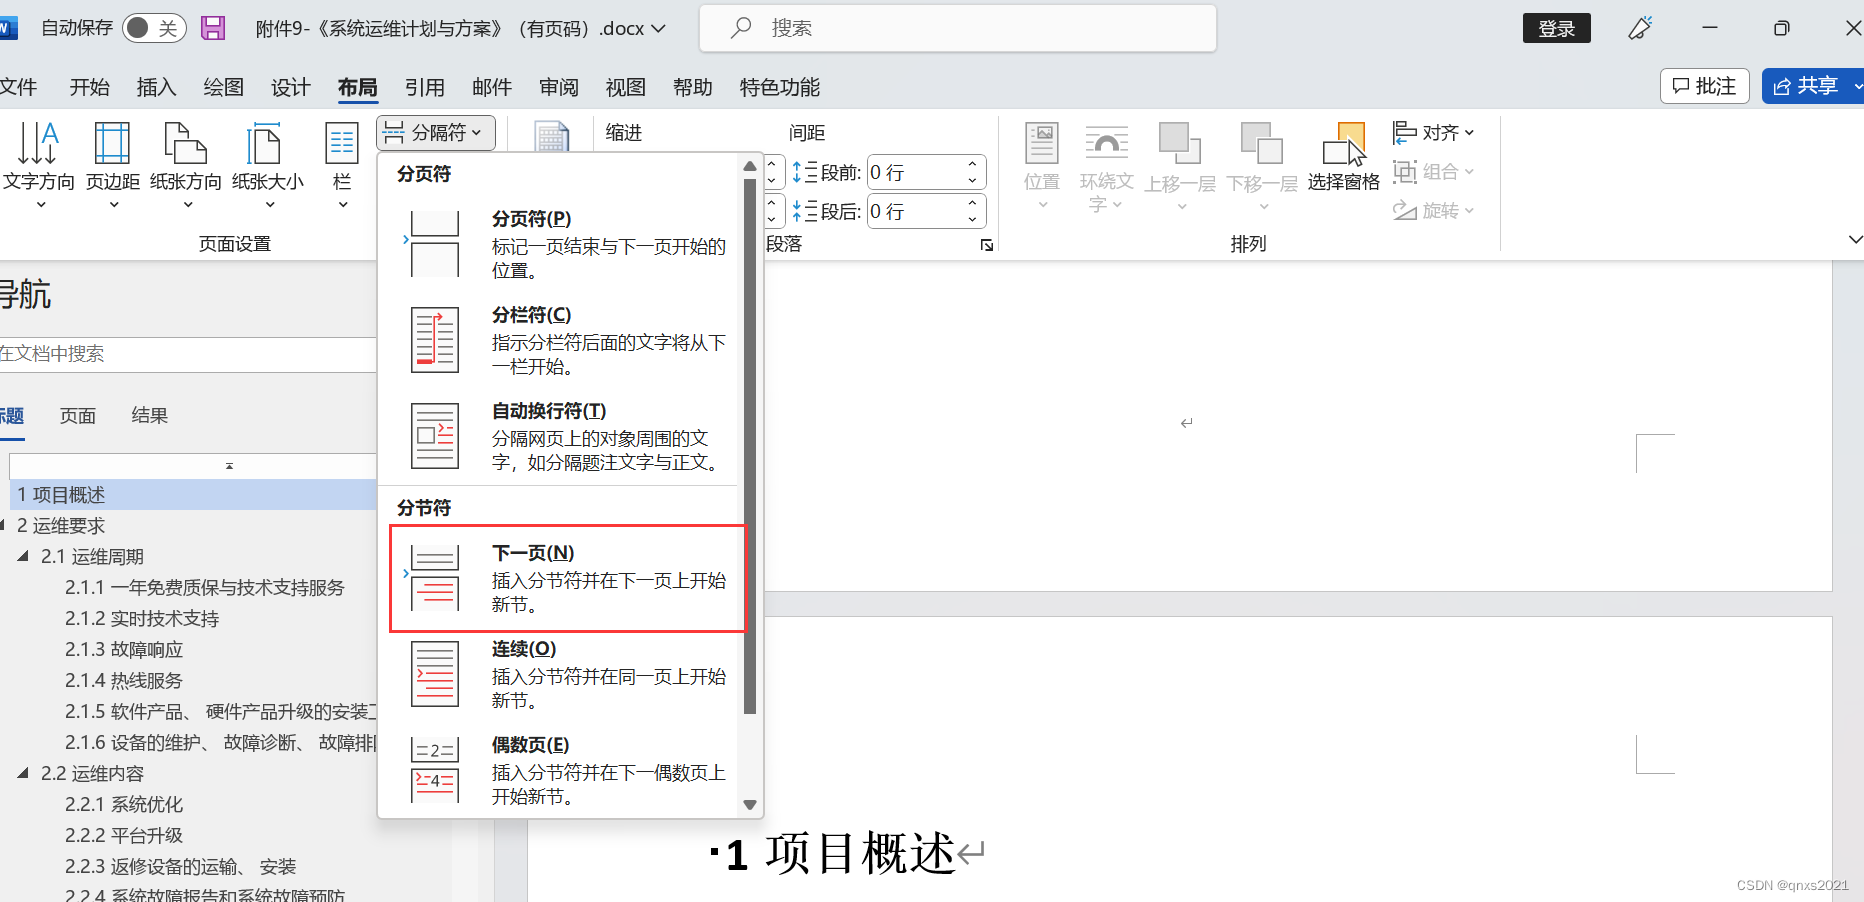Open the 审阅 review tab
The width and height of the screenshot is (1864, 902).
point(558,87)
